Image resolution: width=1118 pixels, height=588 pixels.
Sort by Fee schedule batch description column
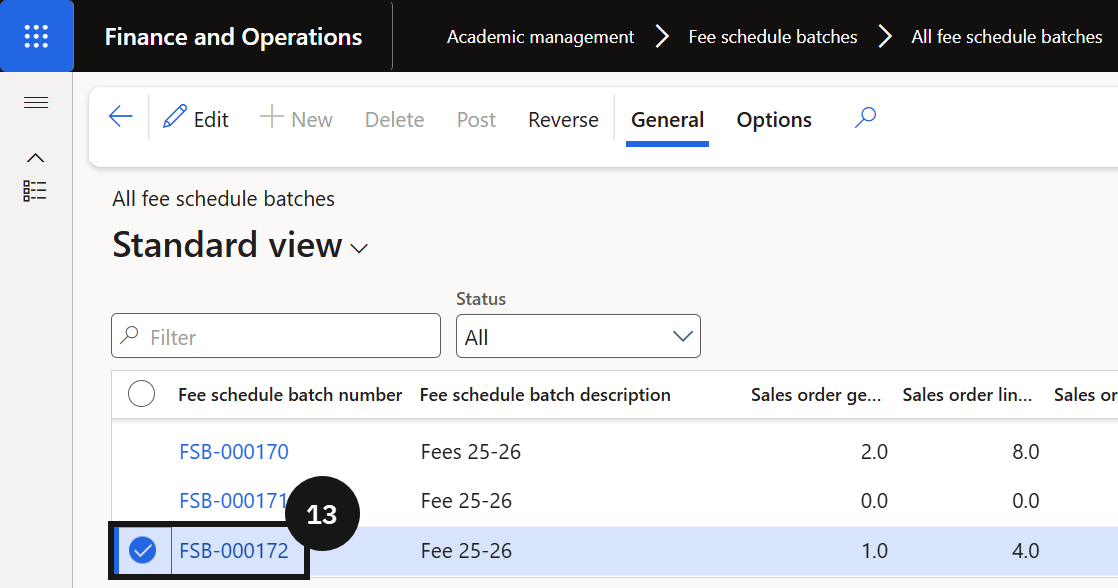545,395
